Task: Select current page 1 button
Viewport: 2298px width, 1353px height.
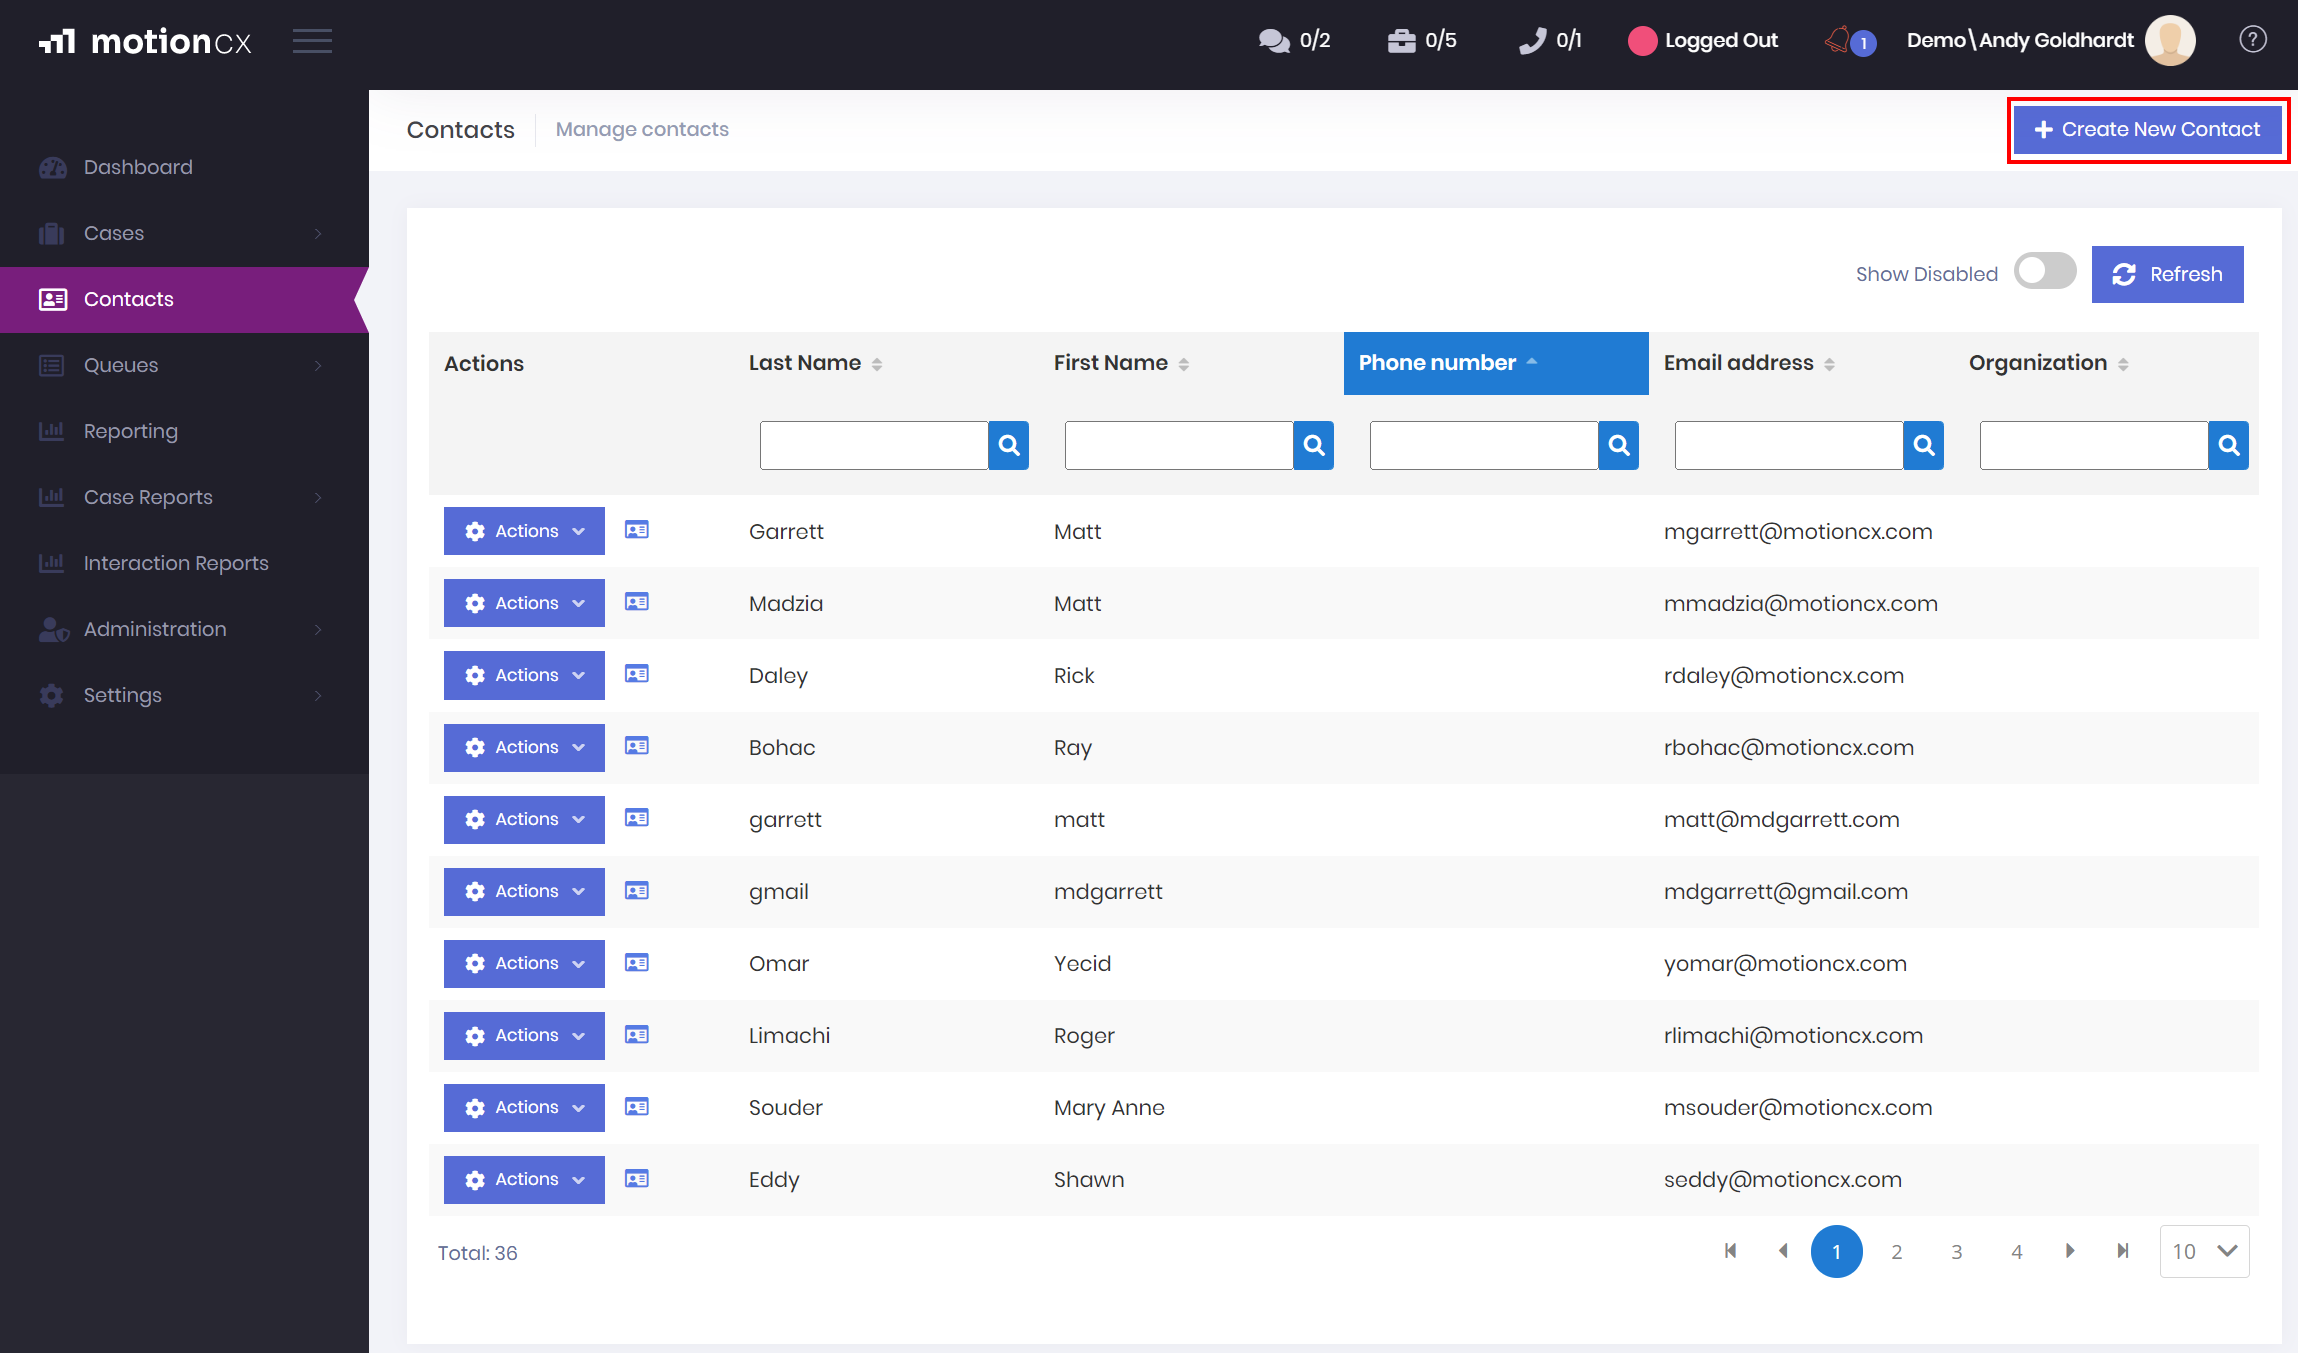Action: tap(1836, 1251)
